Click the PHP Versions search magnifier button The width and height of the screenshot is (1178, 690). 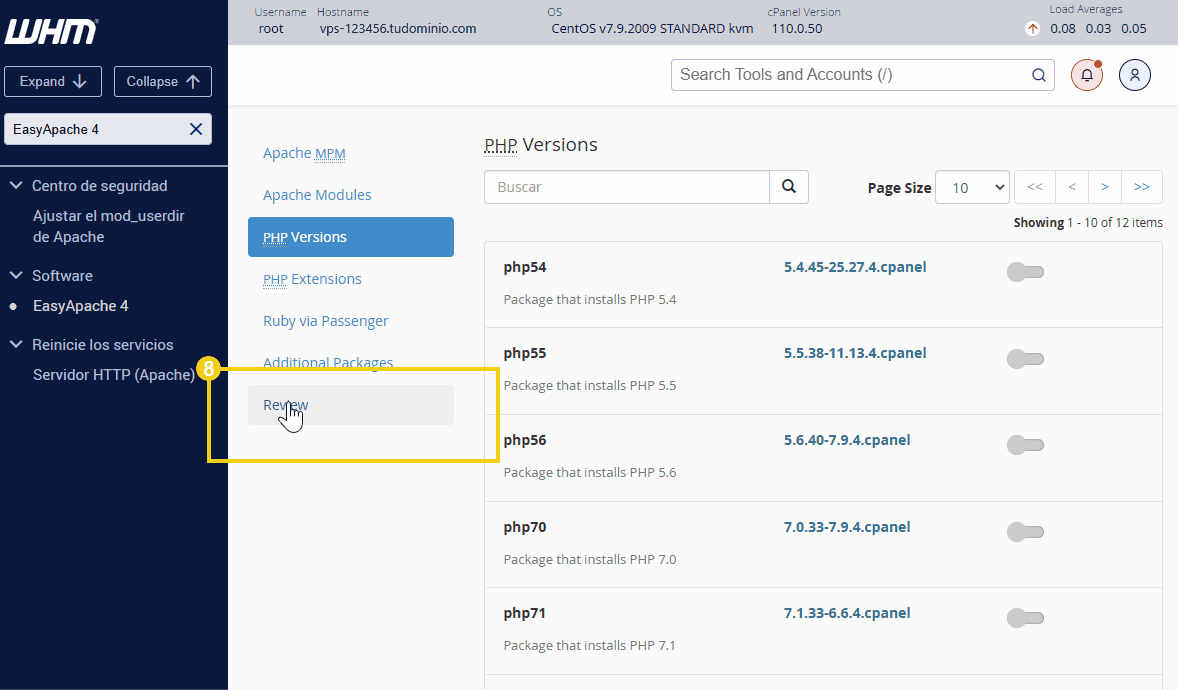tap(789, 186)
